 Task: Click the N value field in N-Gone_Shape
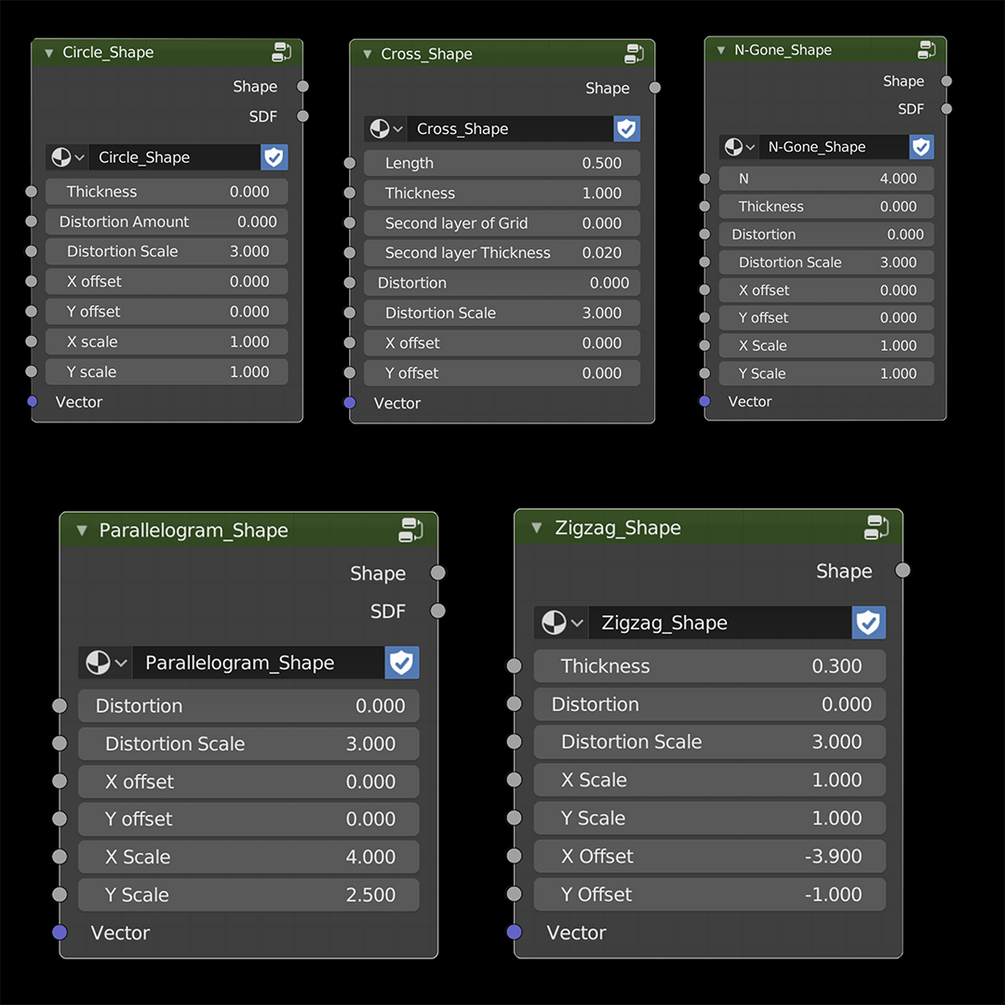[x=826, y=178]
